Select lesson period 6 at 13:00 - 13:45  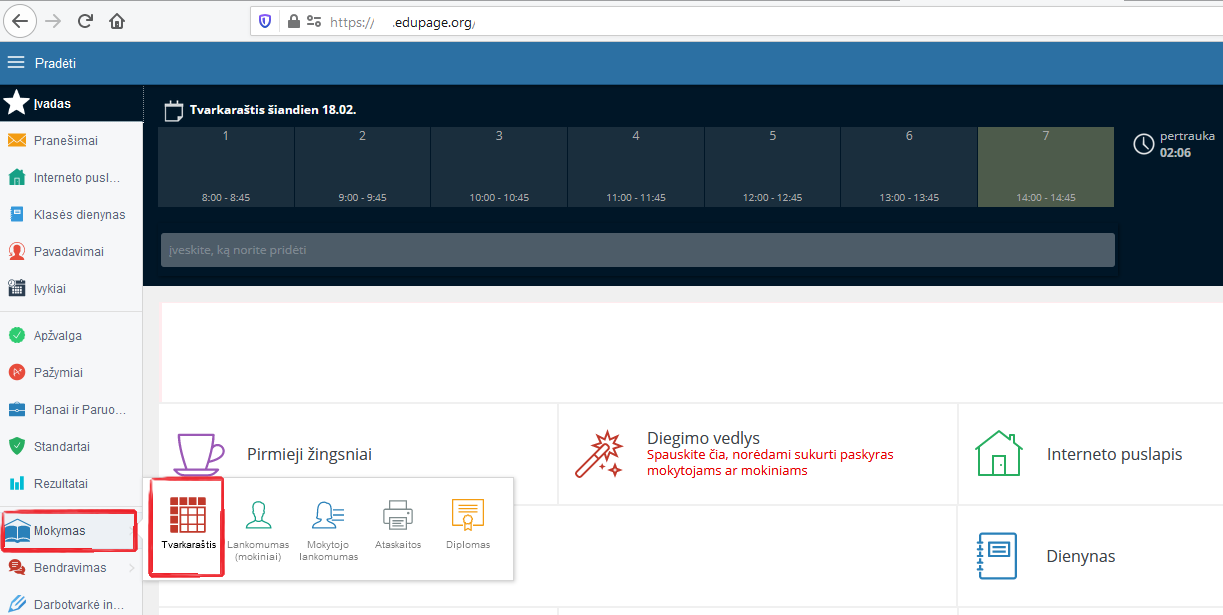tap(909, 167)
